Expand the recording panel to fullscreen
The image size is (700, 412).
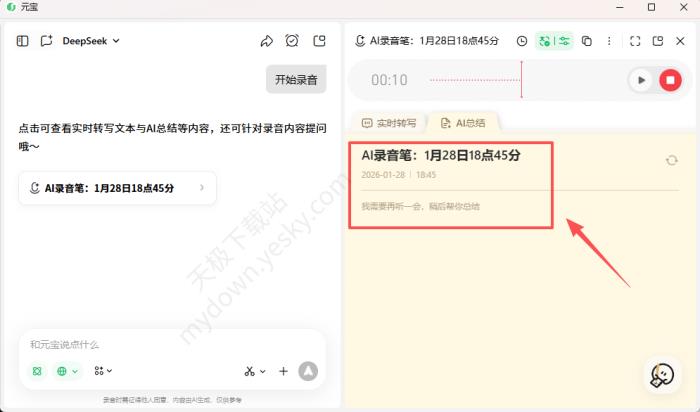click(x=635, y=41)
